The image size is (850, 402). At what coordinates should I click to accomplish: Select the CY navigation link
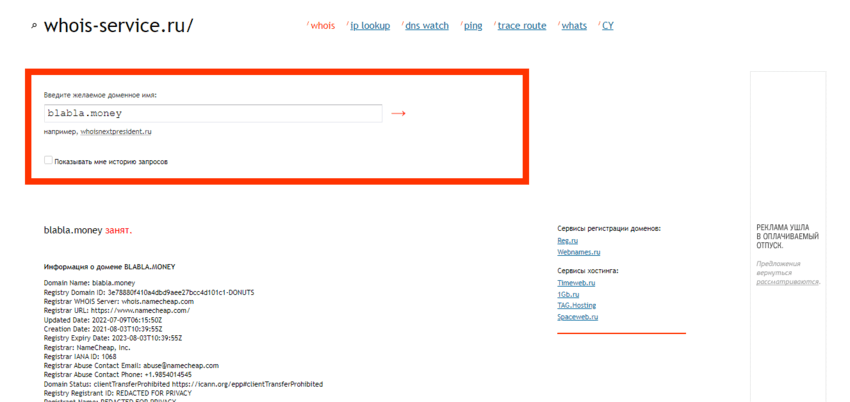tap(607, 26)
